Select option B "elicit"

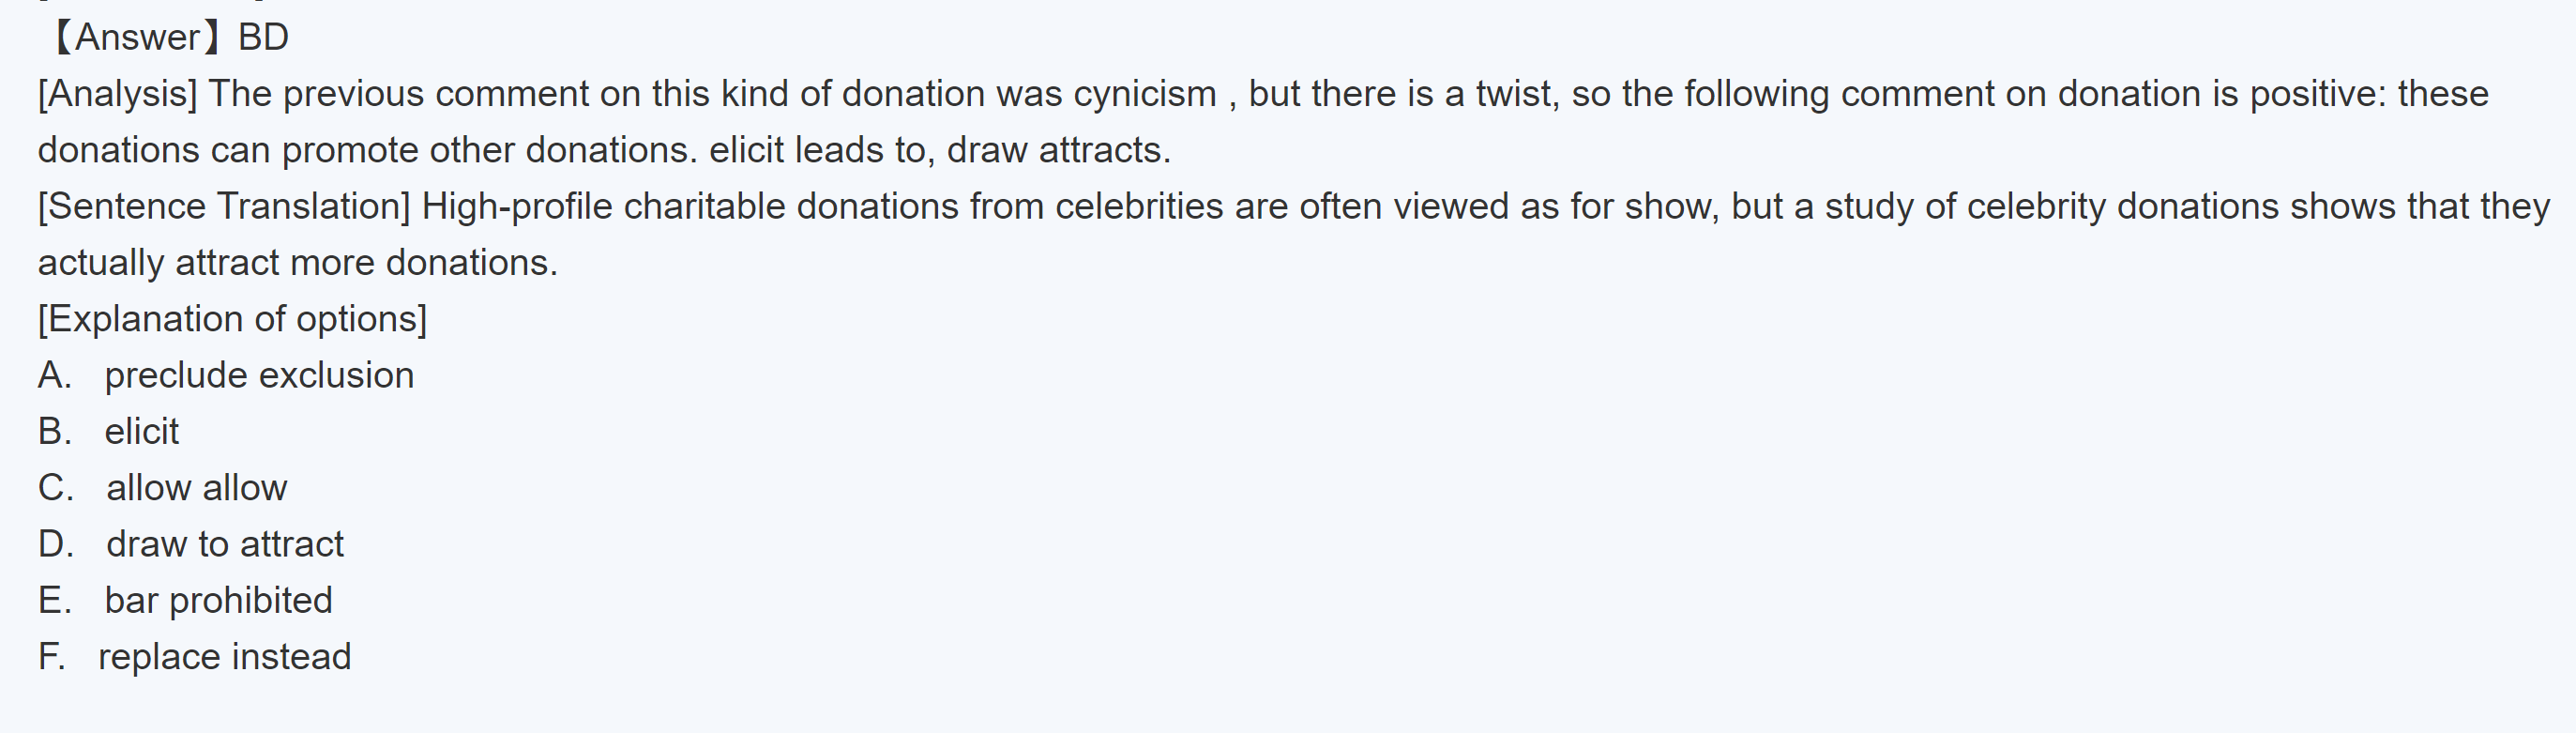click(141, 431)
